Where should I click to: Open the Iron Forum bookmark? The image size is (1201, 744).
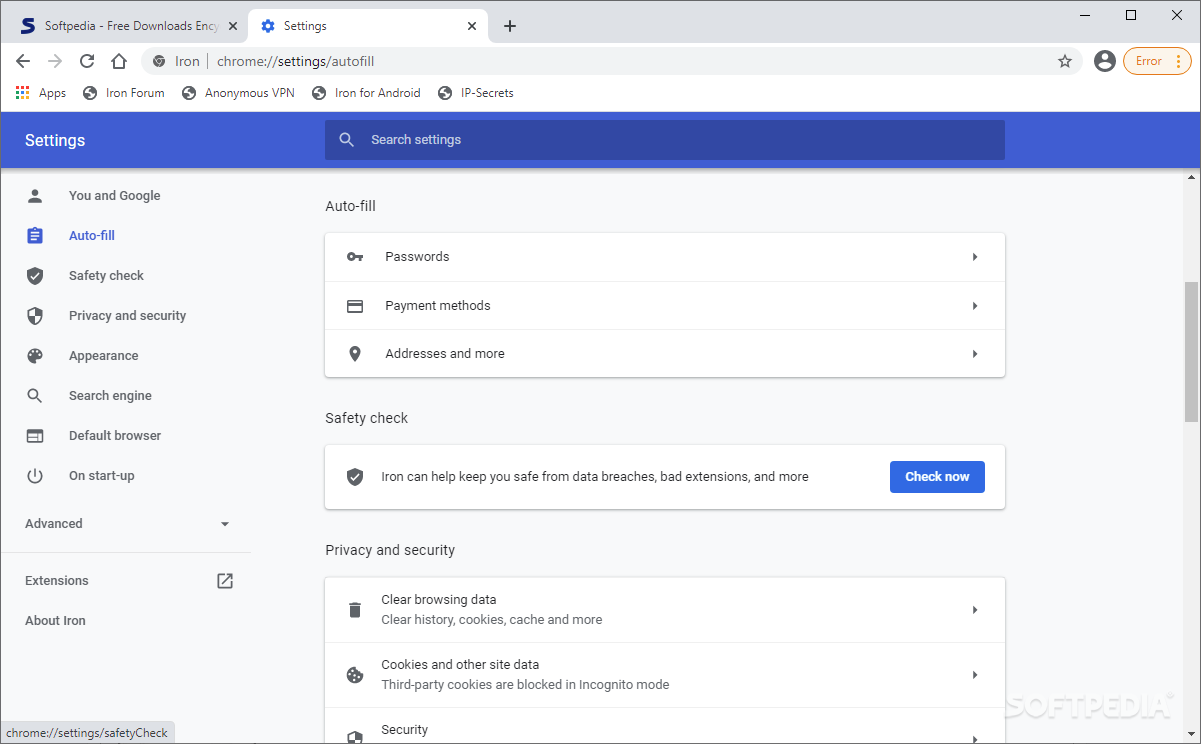[x=123, y=93]
